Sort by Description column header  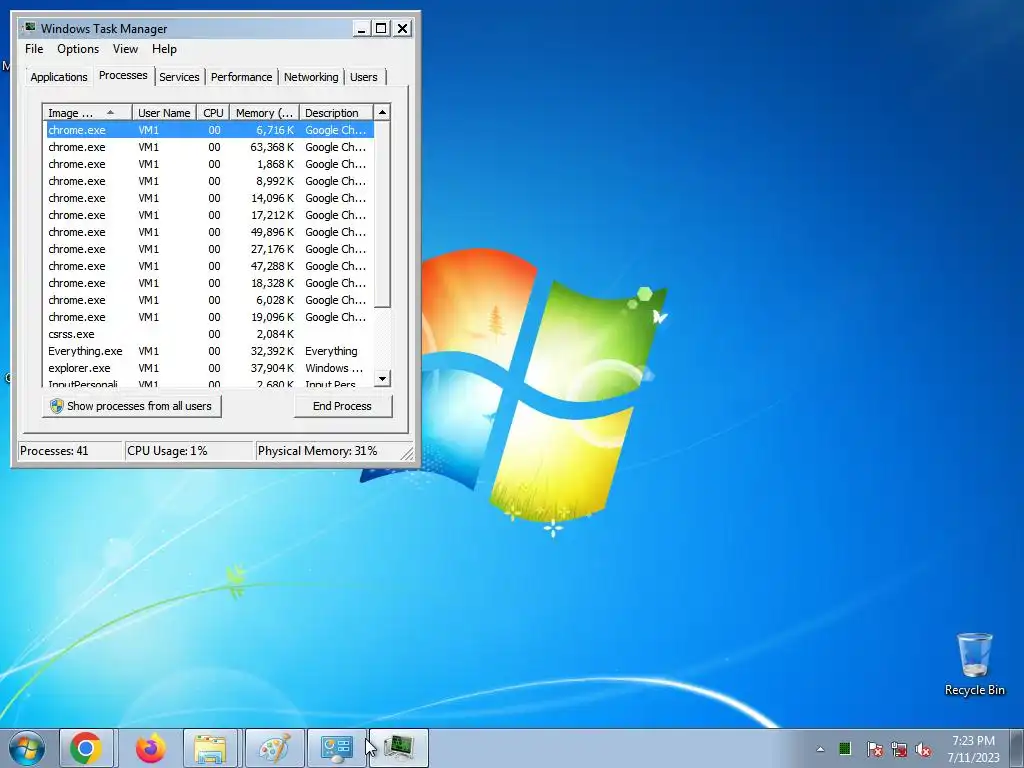pos(336,113)
